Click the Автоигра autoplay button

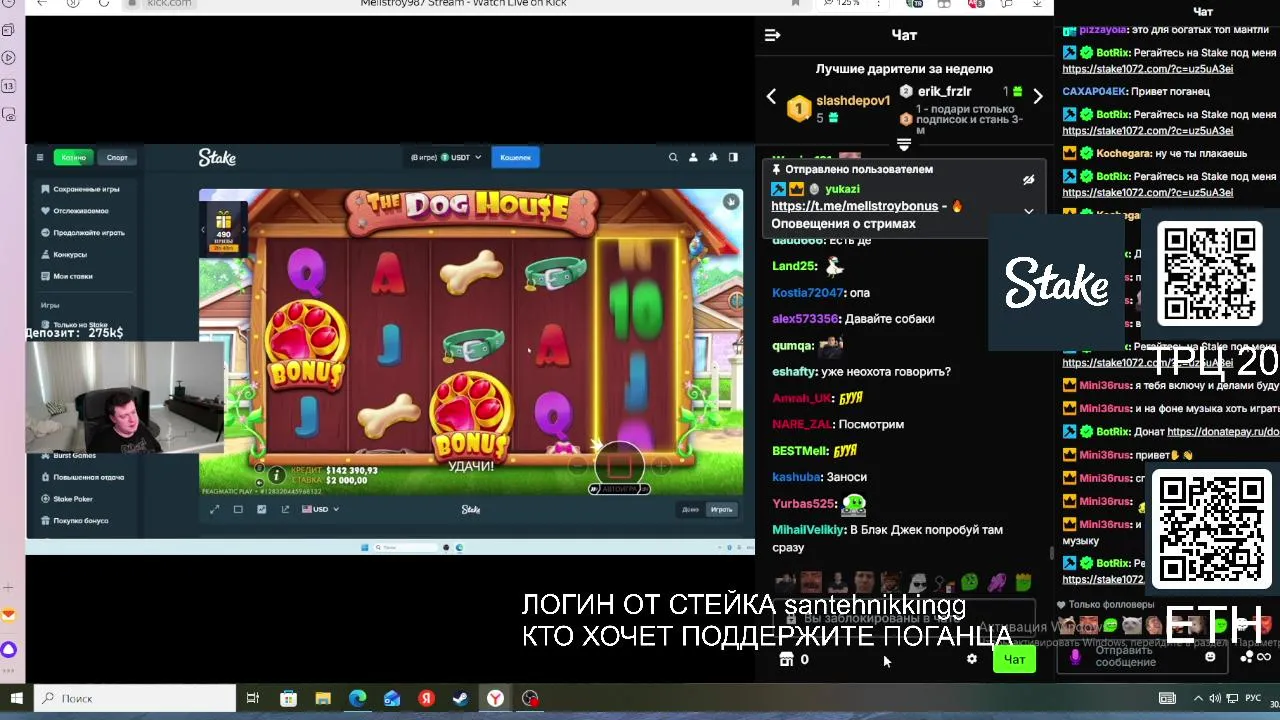pyautogui.click(x=619, y=489)
